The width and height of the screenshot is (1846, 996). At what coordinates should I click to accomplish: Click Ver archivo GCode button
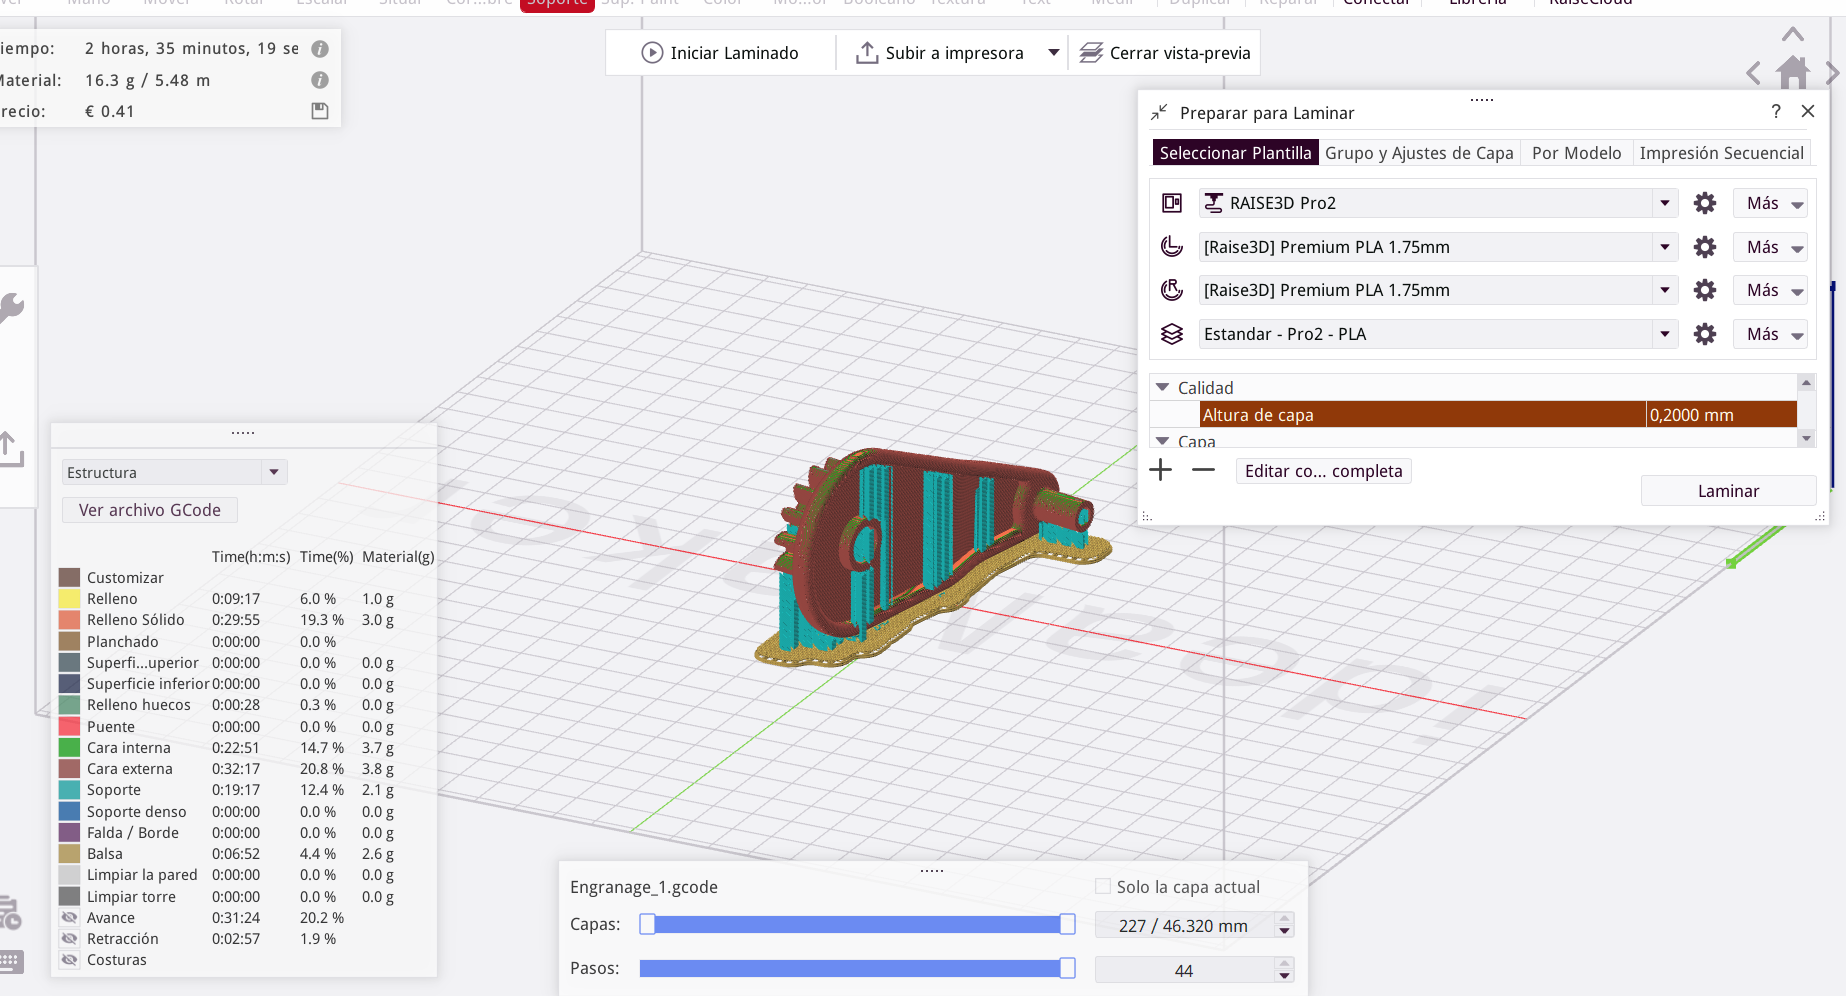point(150,510)
